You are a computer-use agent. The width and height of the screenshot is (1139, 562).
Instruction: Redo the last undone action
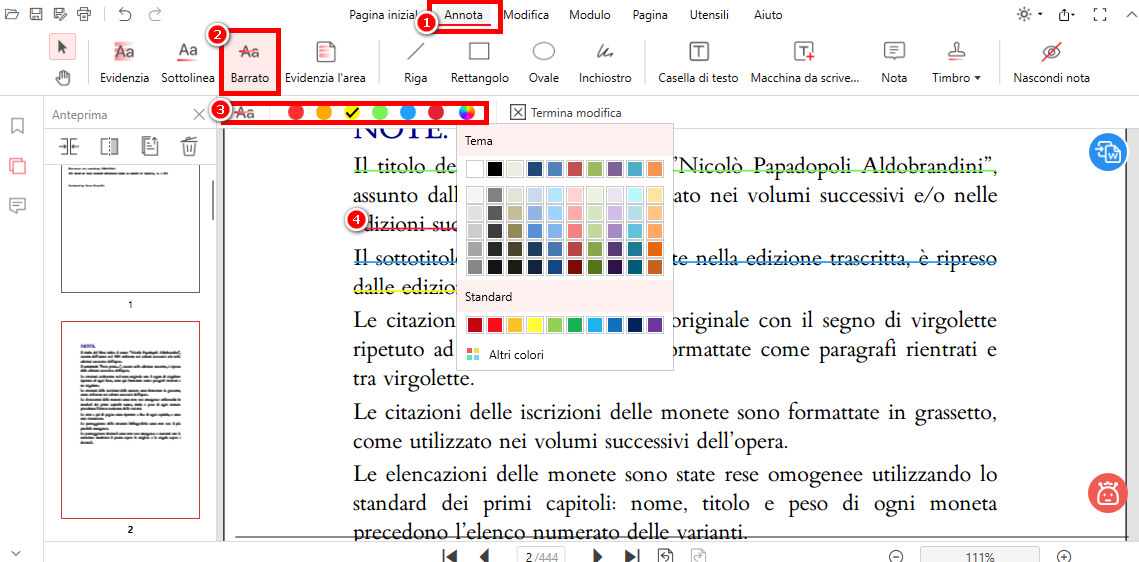coord(155,15)
